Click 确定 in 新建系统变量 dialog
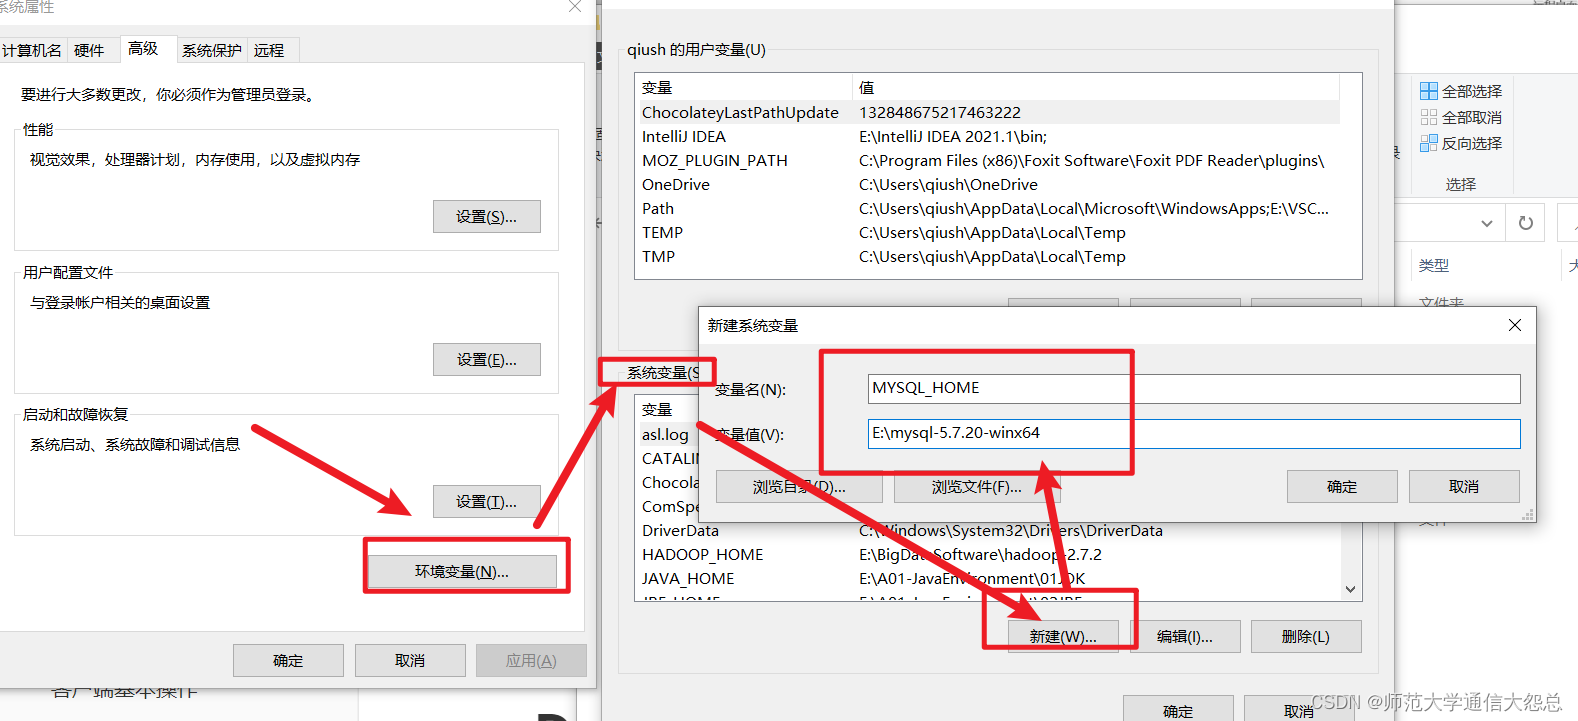 [1342, 487]
